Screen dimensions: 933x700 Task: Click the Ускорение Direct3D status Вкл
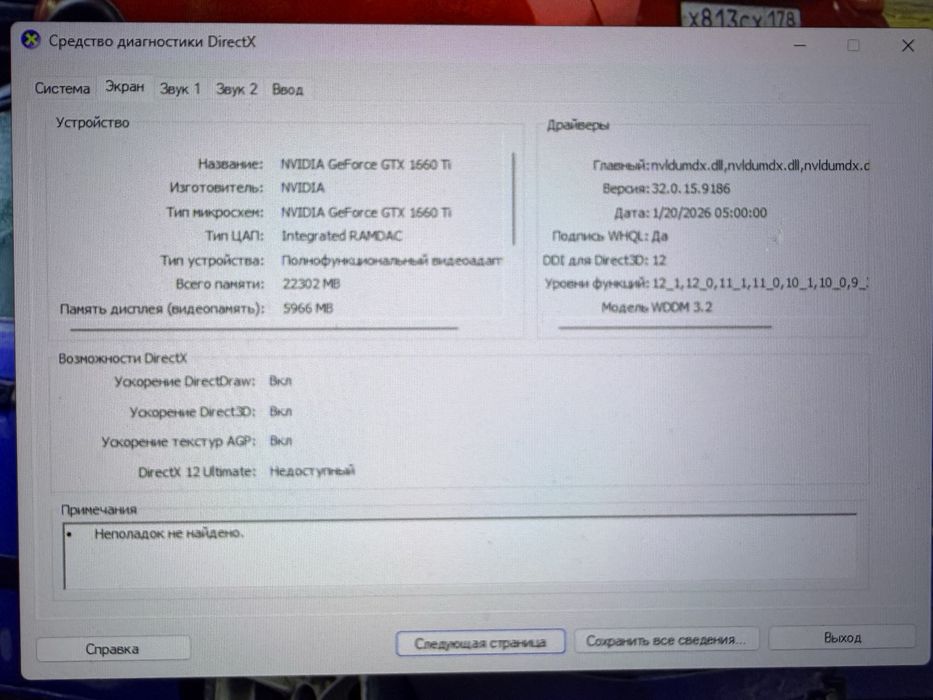[x=280, y=411]
